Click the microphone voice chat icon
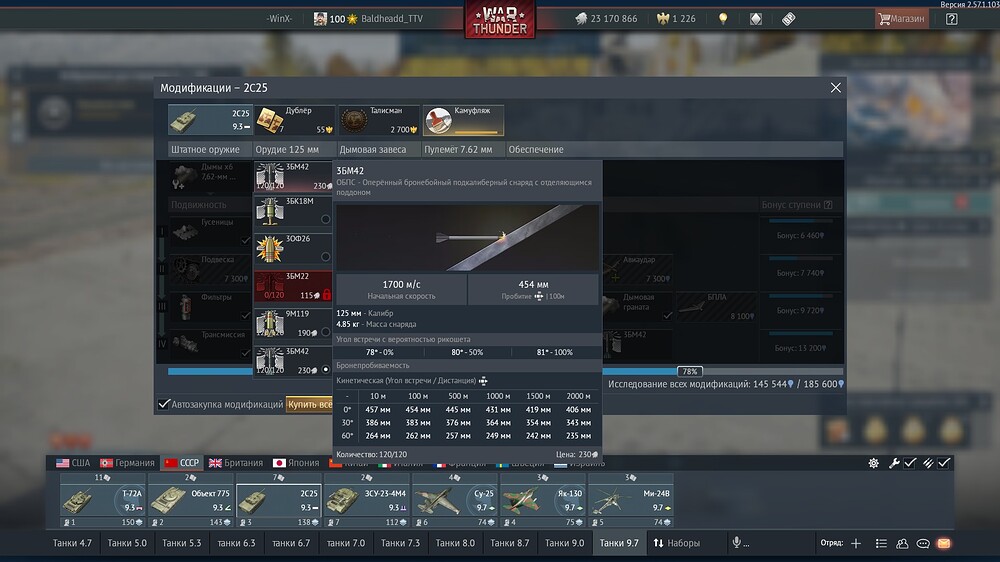 (x=737, y=542)
